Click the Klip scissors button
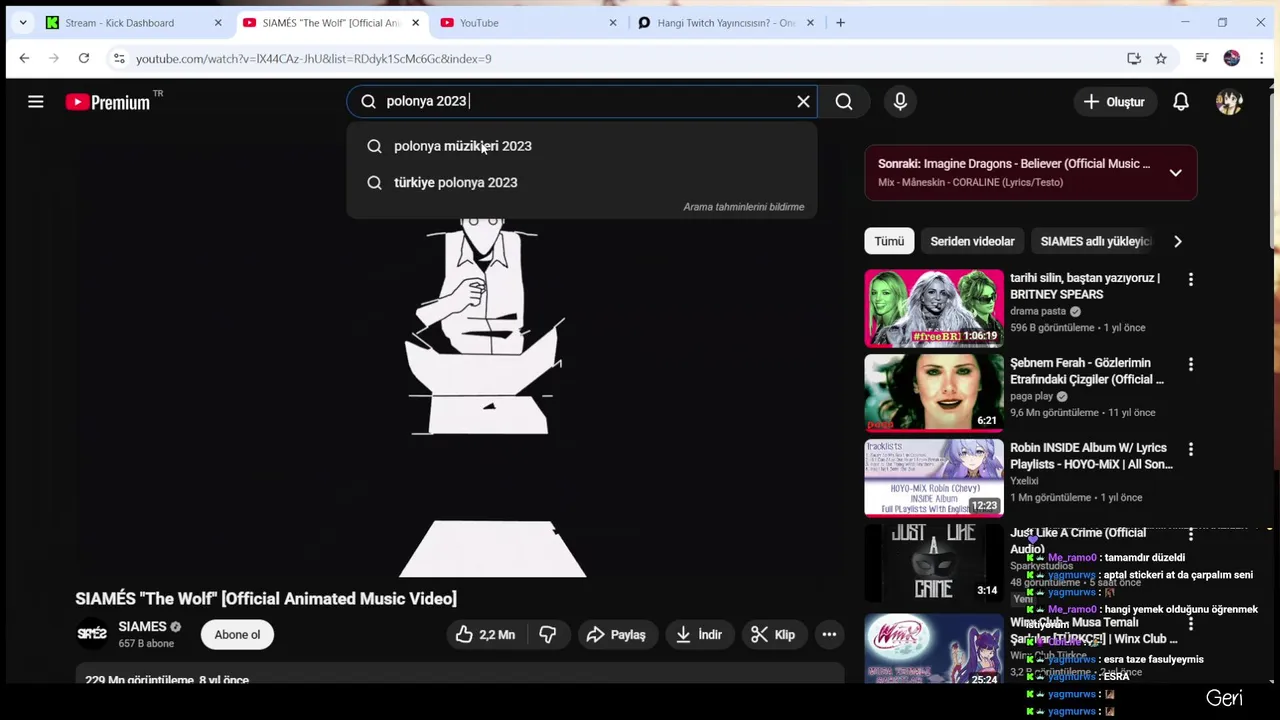Image resolution: width=1280 pixels, height=720 pixels. pos(773,634)
